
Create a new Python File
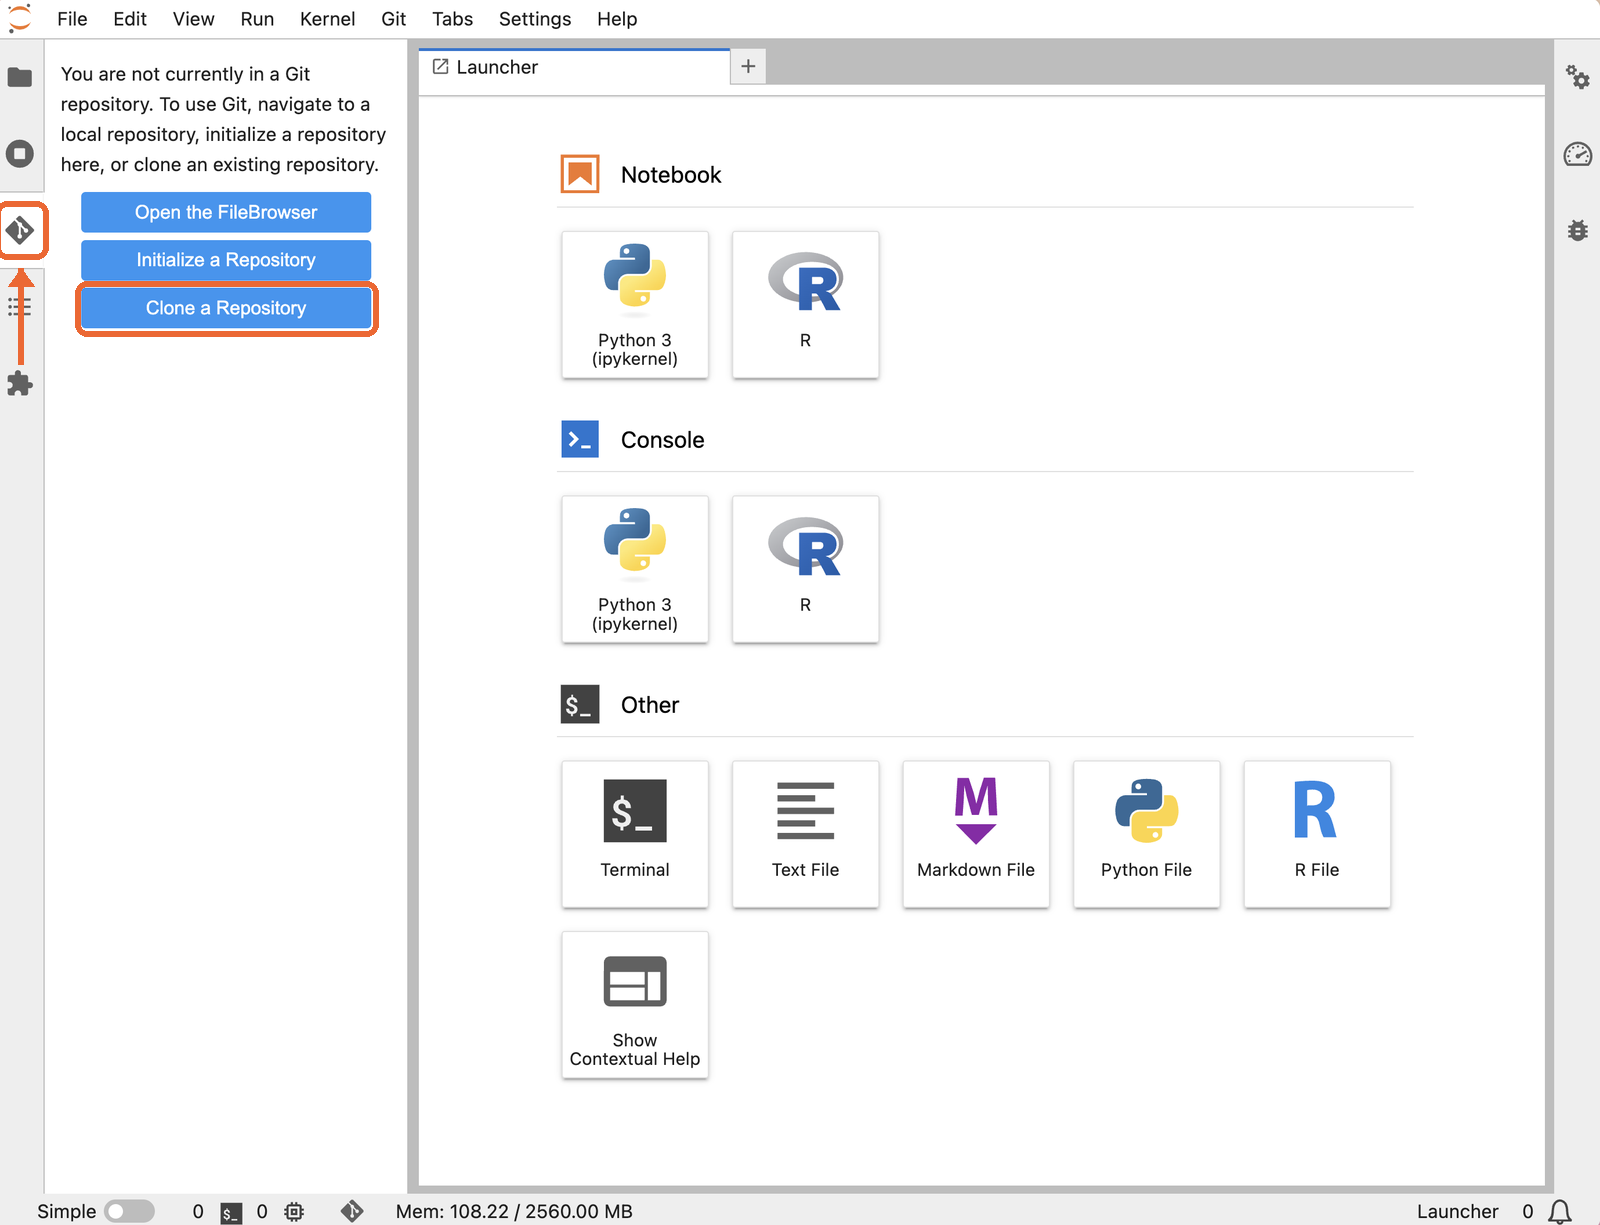click(x=1146, y=834)
